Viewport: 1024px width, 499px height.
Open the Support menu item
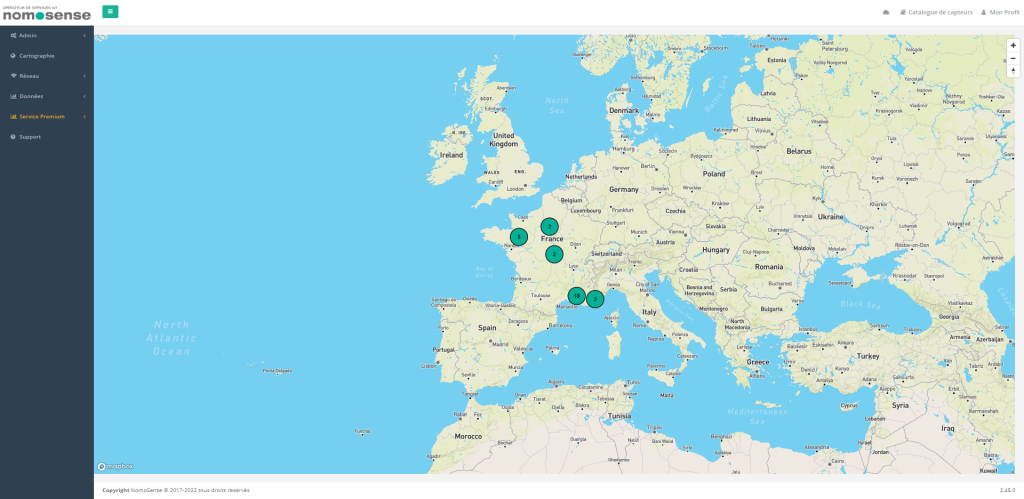point(30,136)
